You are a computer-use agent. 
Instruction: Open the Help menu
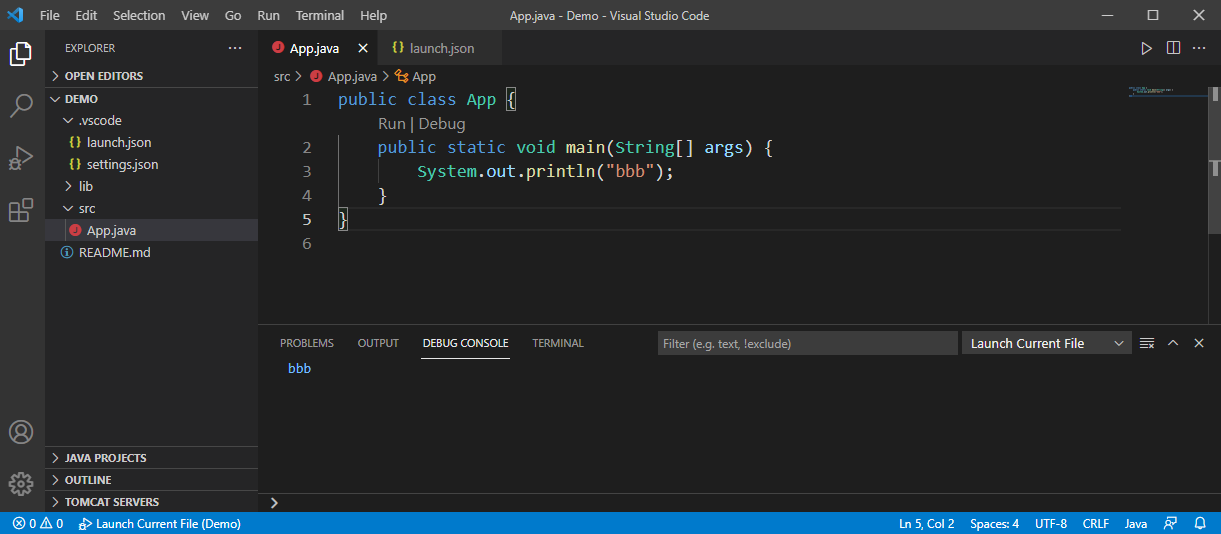(x=373, y=15)
